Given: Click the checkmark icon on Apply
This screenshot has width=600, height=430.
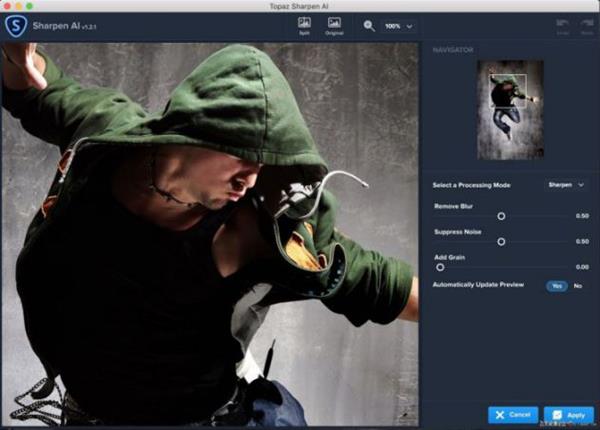Looking at the screenshot, I should coord(557,414).
